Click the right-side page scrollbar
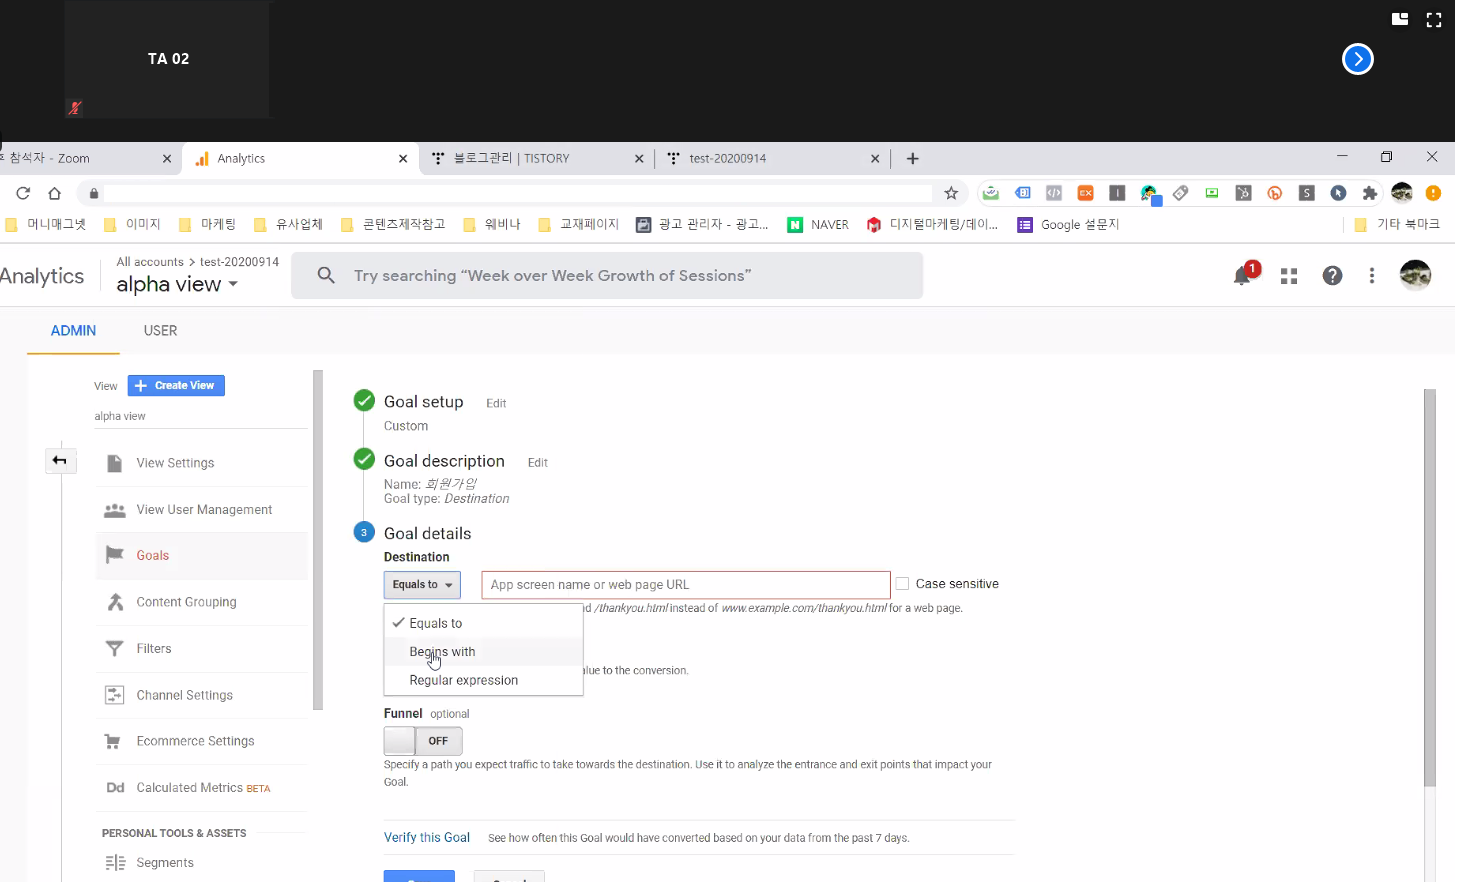The width and height of the screenshot is (1462, 882). click(1429, 588)
